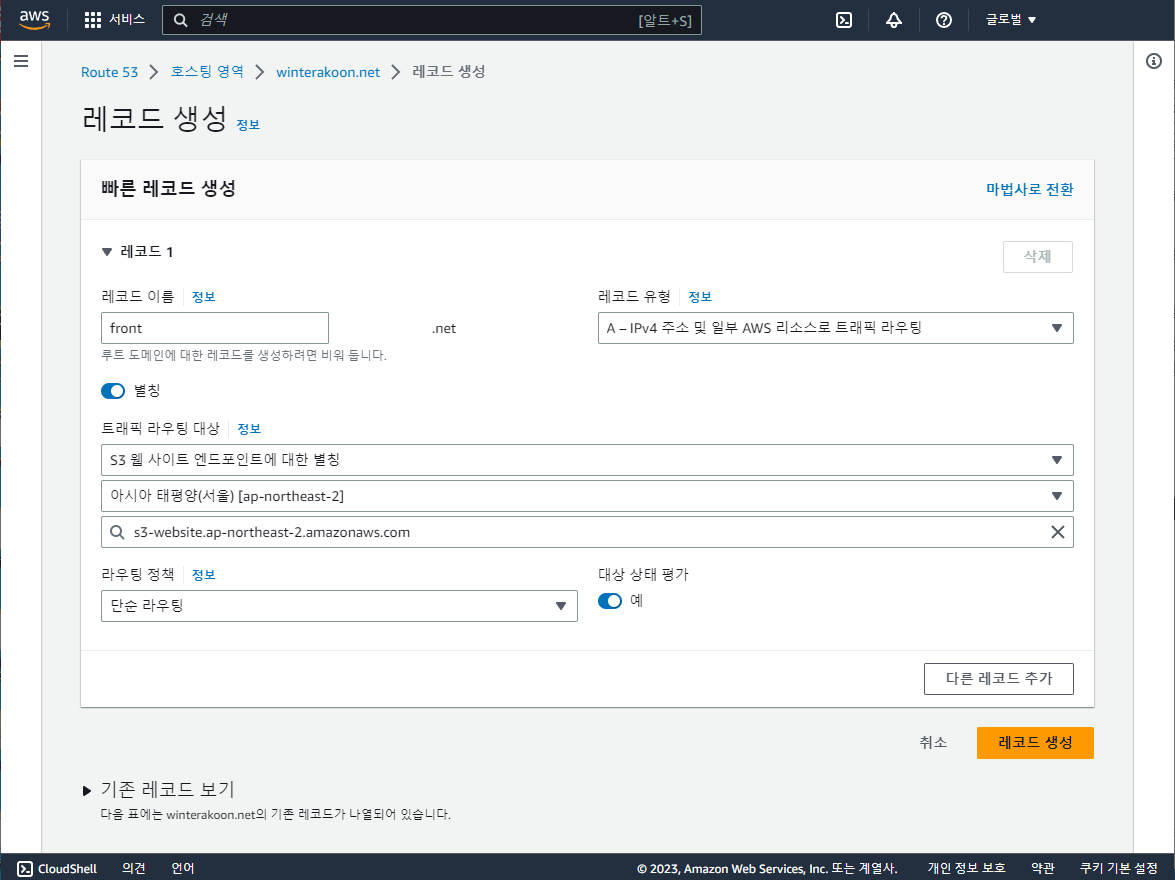Launch CloudShell from the top bar icon
This screenshot has width=1175, height=880.
[x=844, y=20]
